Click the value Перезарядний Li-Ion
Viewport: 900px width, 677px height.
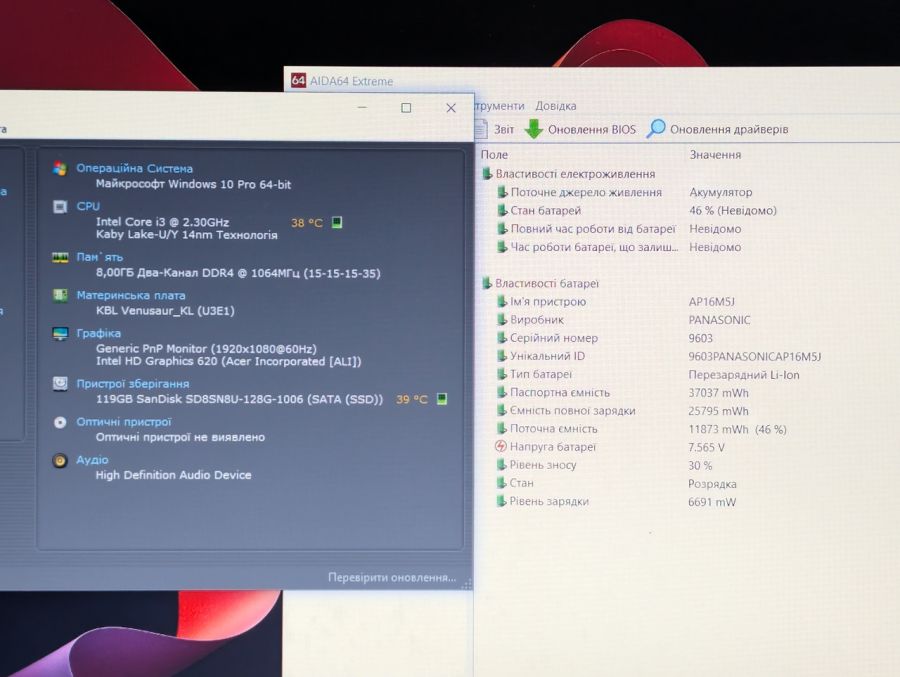click(x=744, y=375)
